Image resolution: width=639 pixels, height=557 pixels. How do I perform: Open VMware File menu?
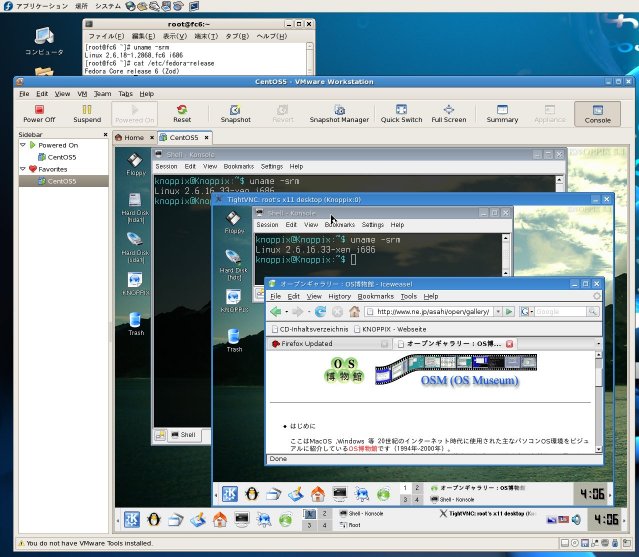point(24,94)
